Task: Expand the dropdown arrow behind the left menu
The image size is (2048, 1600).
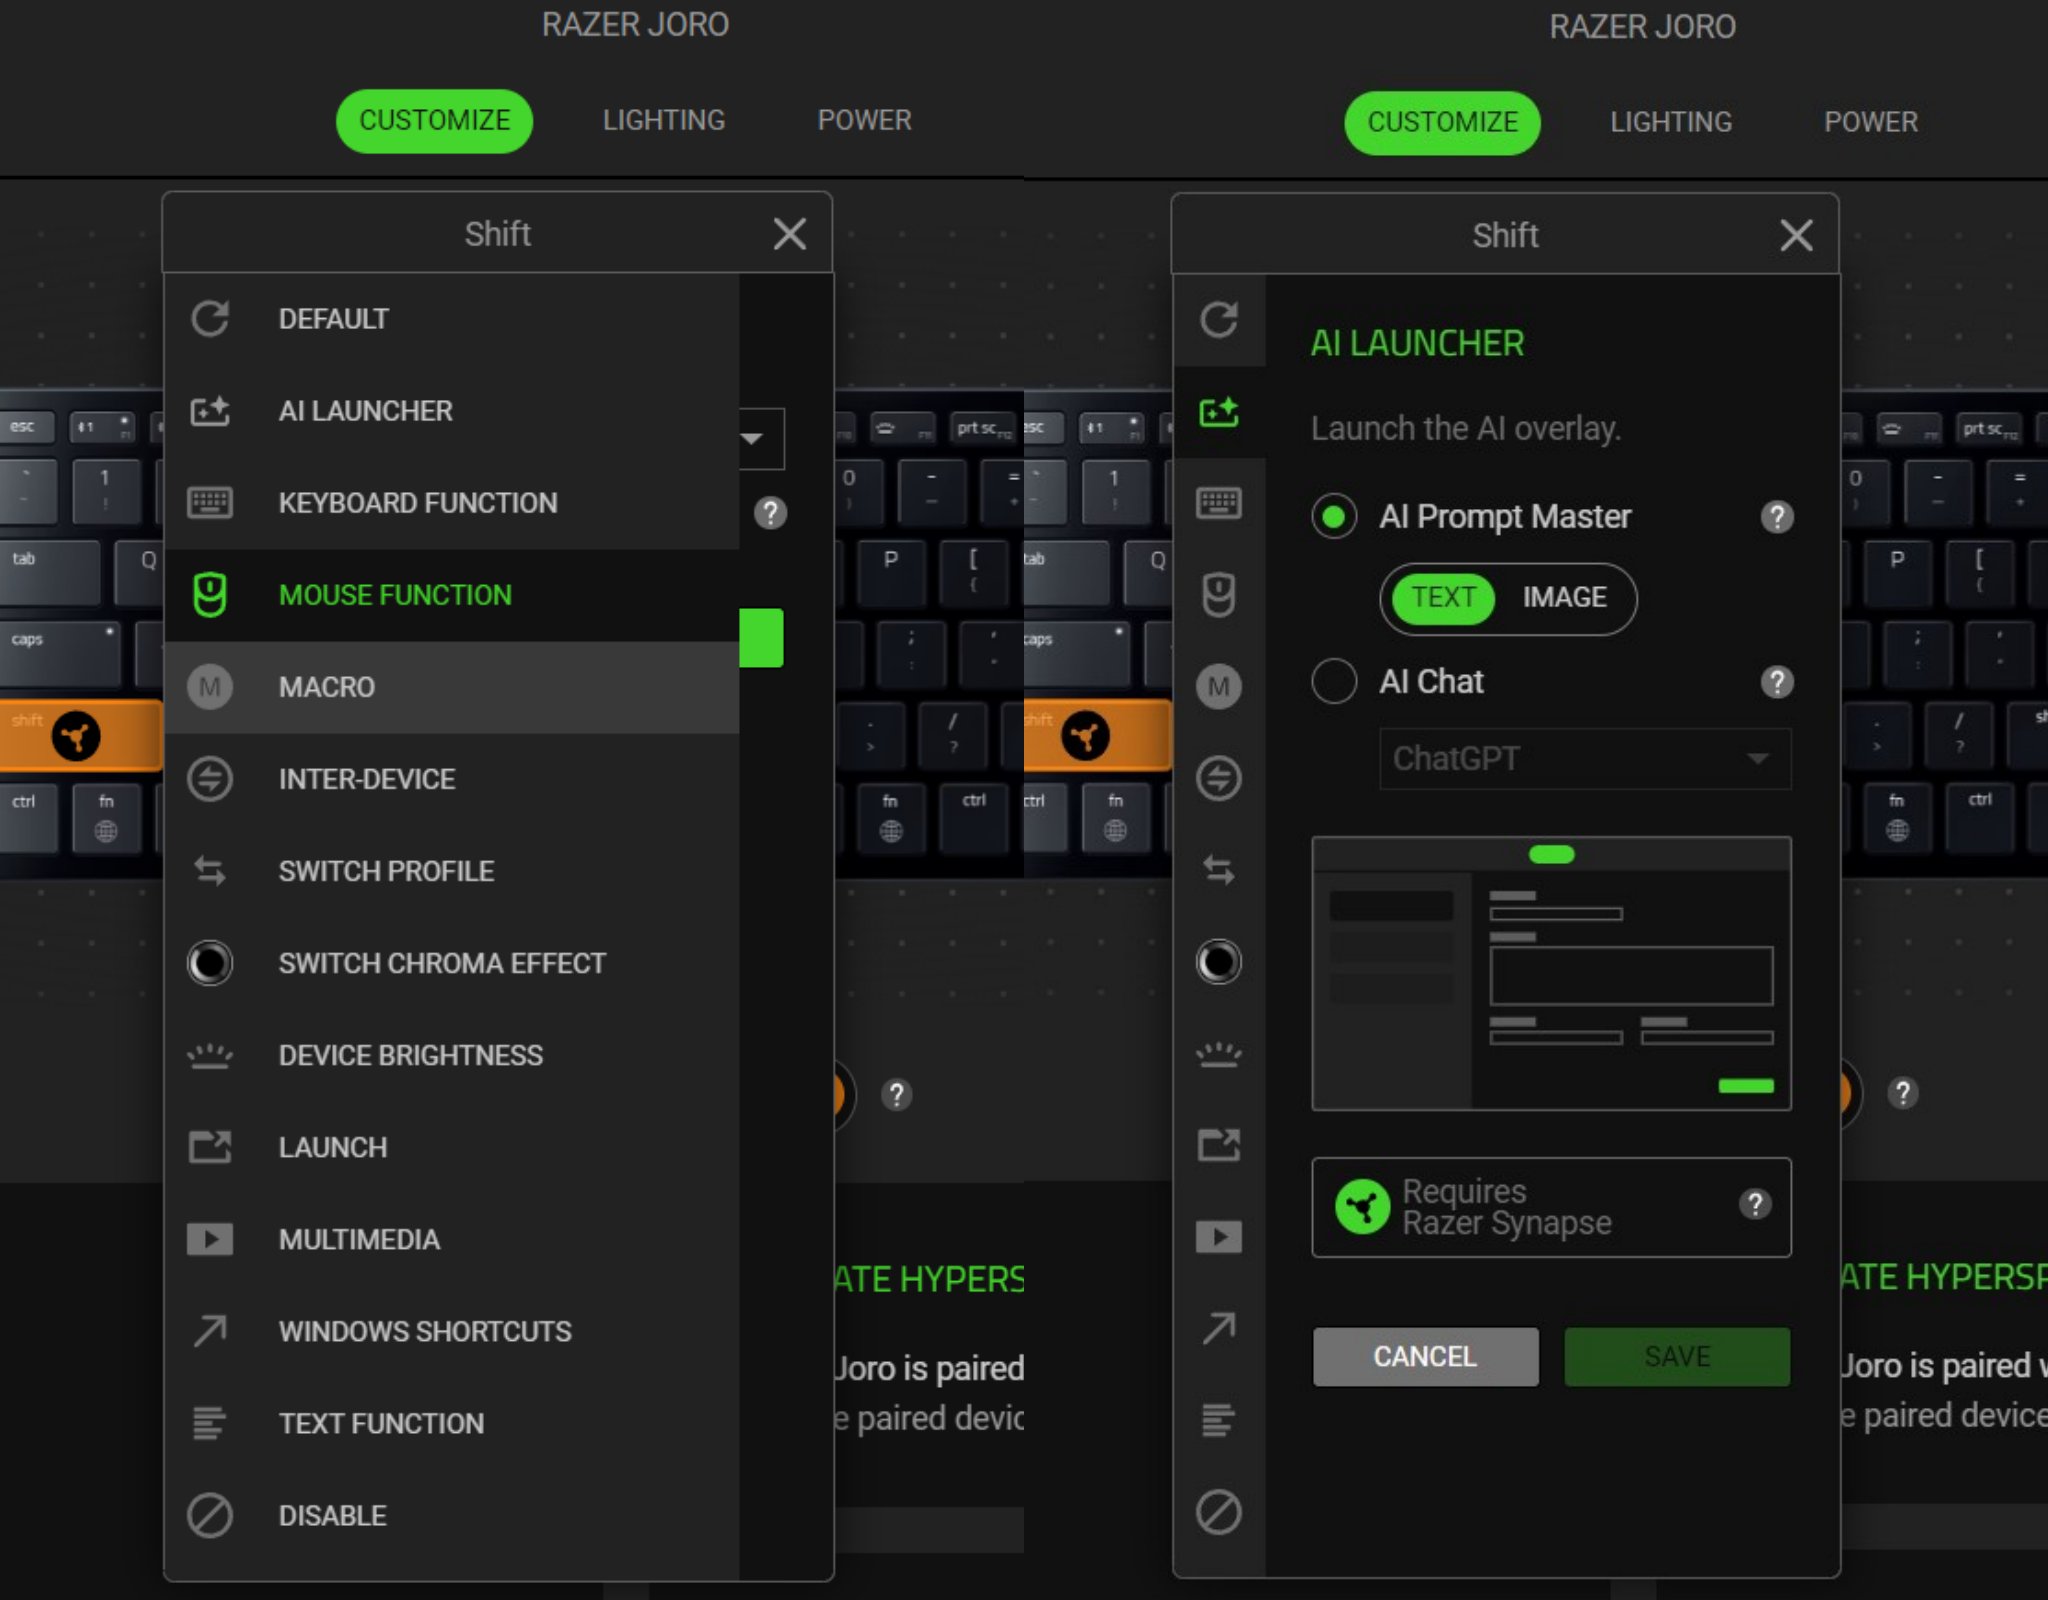Action: coord(753,438)
